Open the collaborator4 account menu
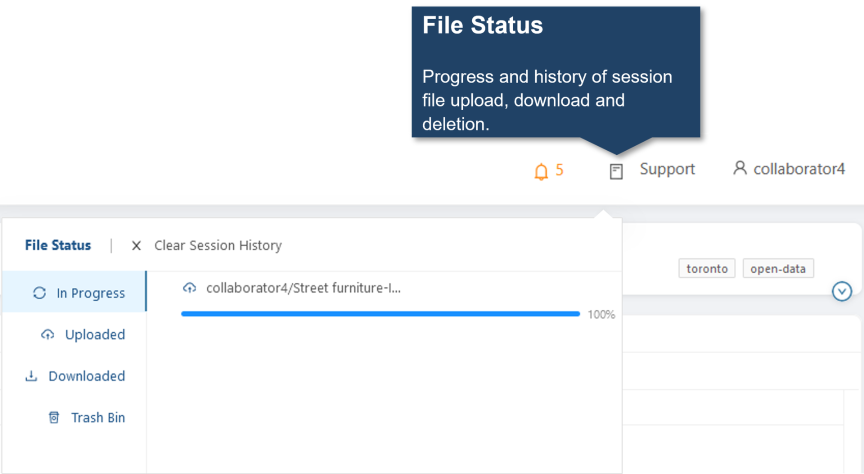 pyautogui.click(x=798, y=169)
